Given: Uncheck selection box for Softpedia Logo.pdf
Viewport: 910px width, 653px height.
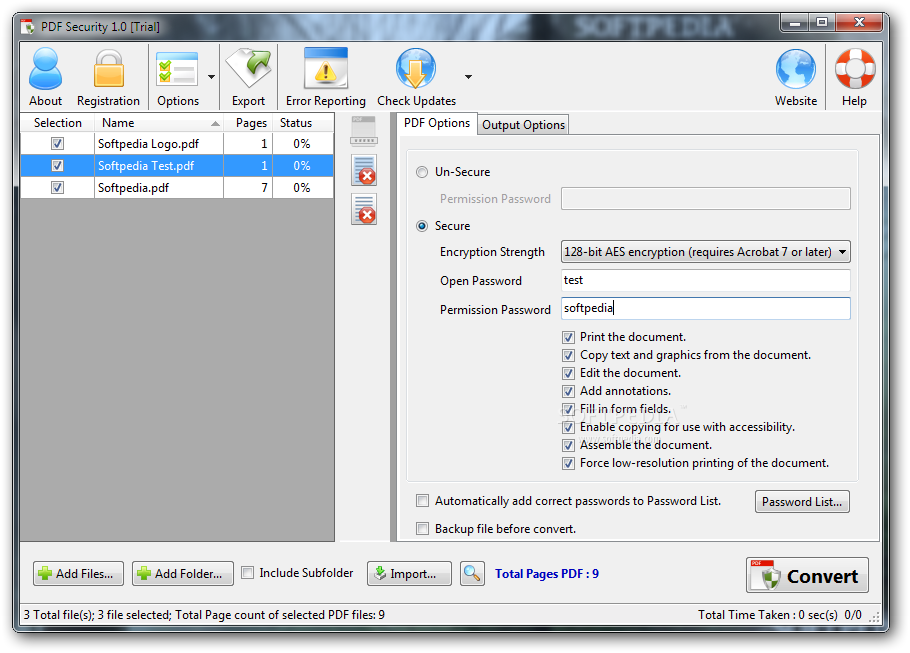Looking at the screenshot, I should [57, 143].
